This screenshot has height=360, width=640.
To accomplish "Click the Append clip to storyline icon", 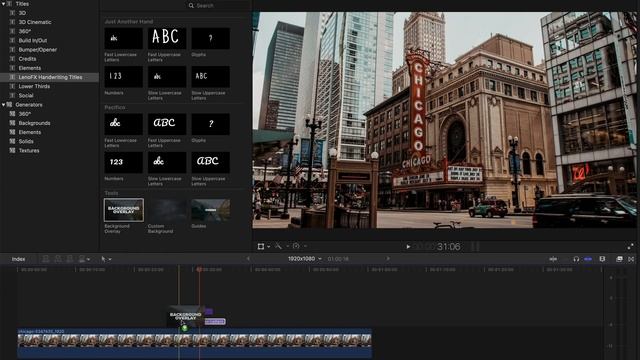I will (70, 259).
